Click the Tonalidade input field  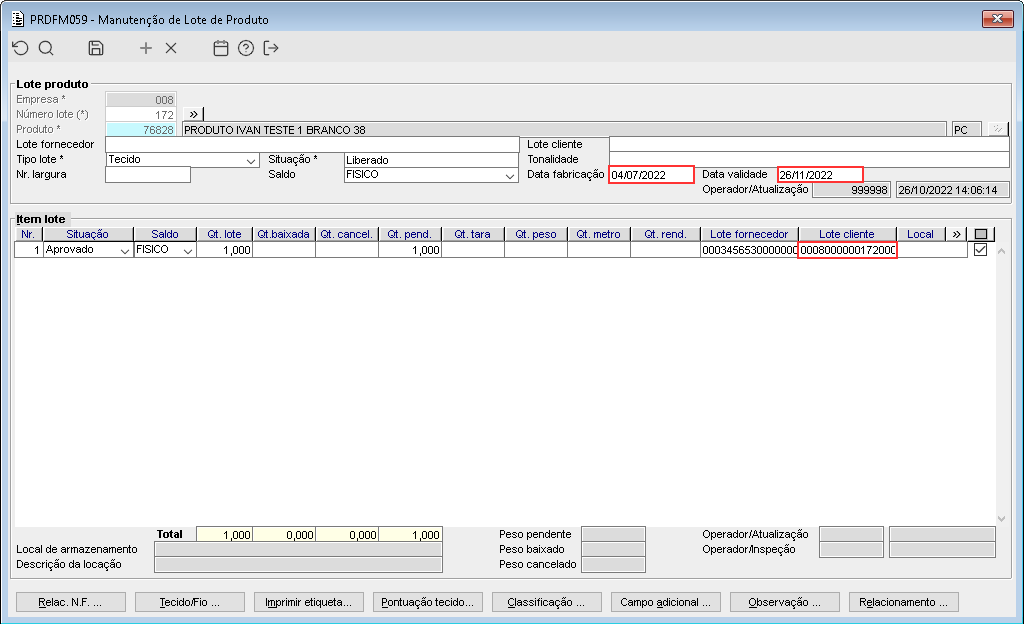809,159
